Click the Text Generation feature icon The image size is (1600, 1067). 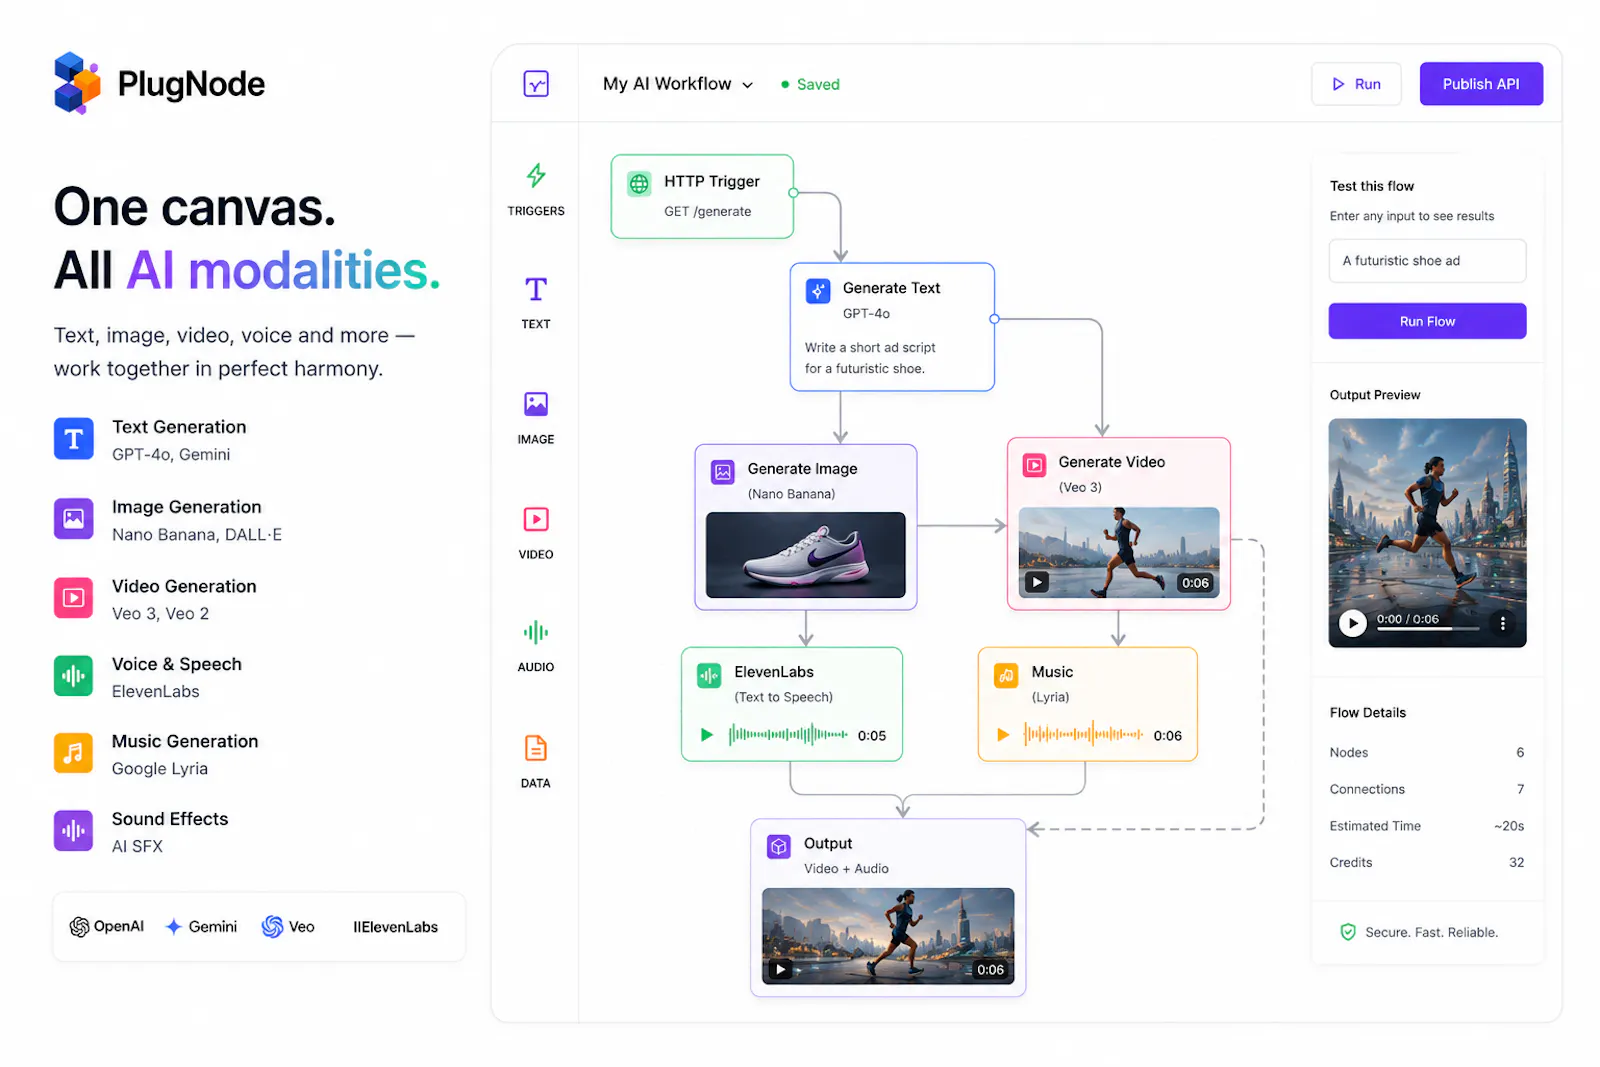(x=74, y=438)
